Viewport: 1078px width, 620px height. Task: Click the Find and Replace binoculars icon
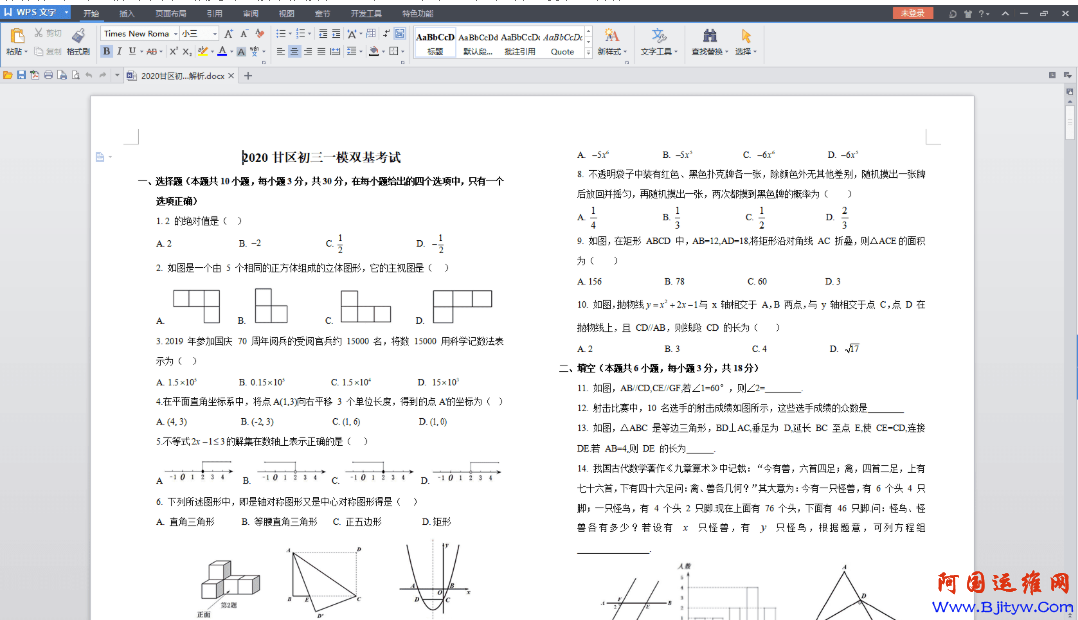709,36
